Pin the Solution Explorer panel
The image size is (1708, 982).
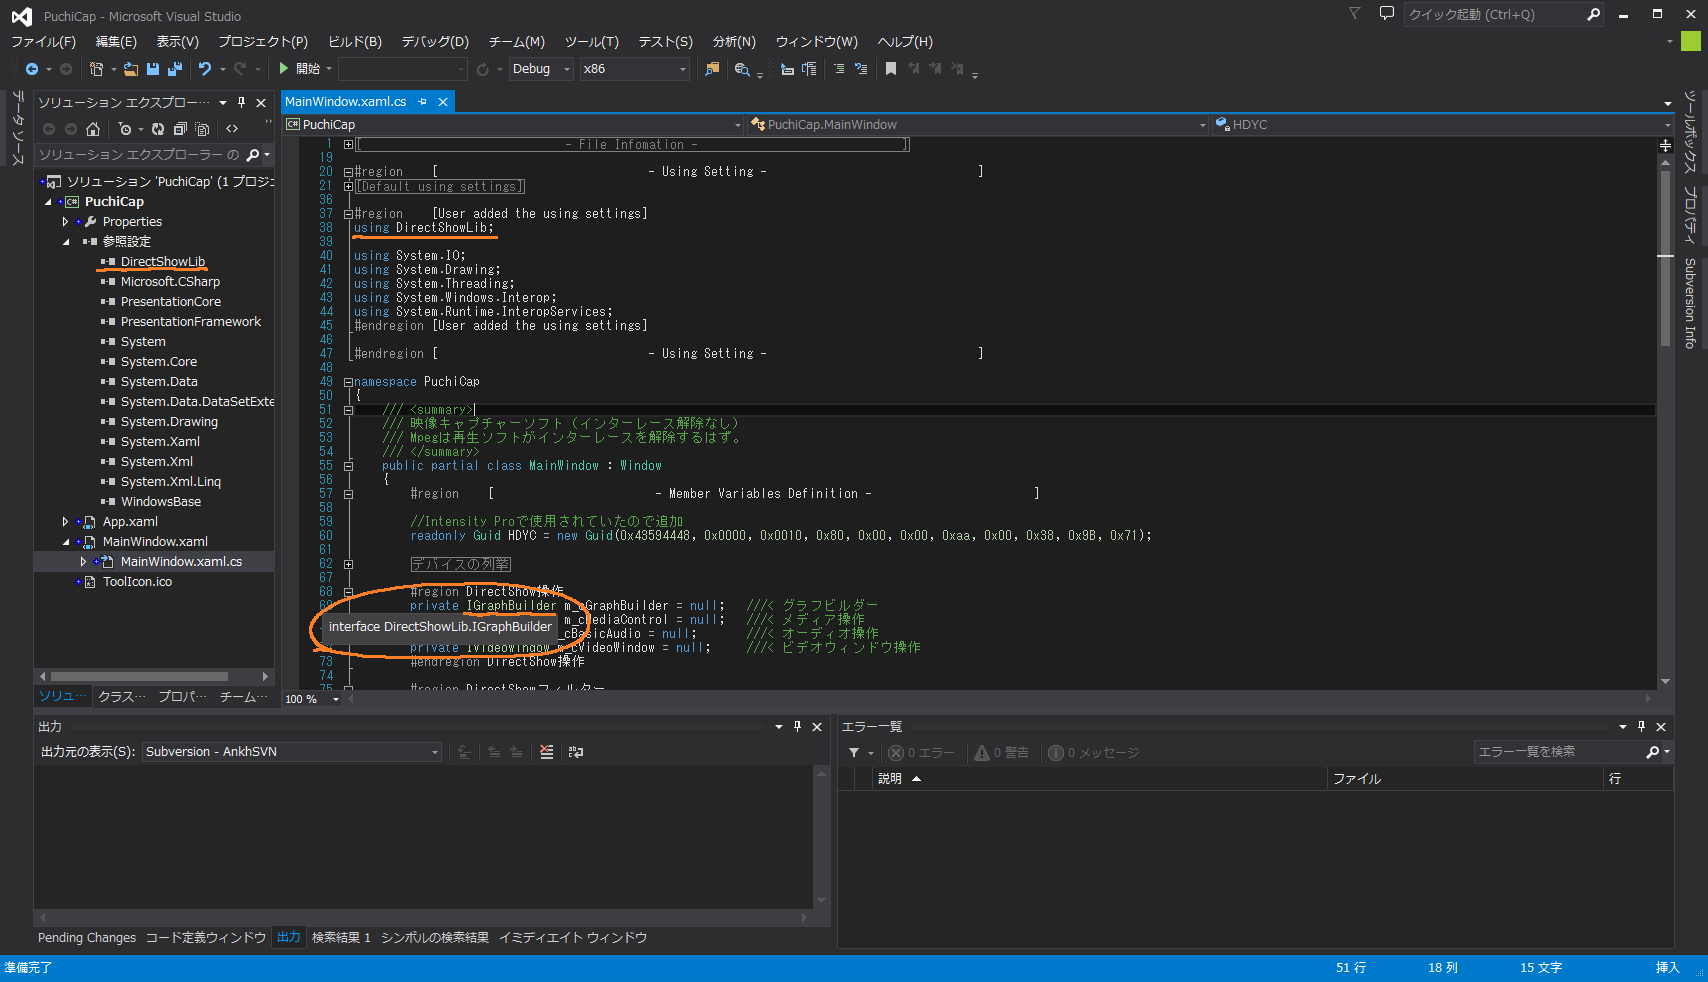point(241,102)
